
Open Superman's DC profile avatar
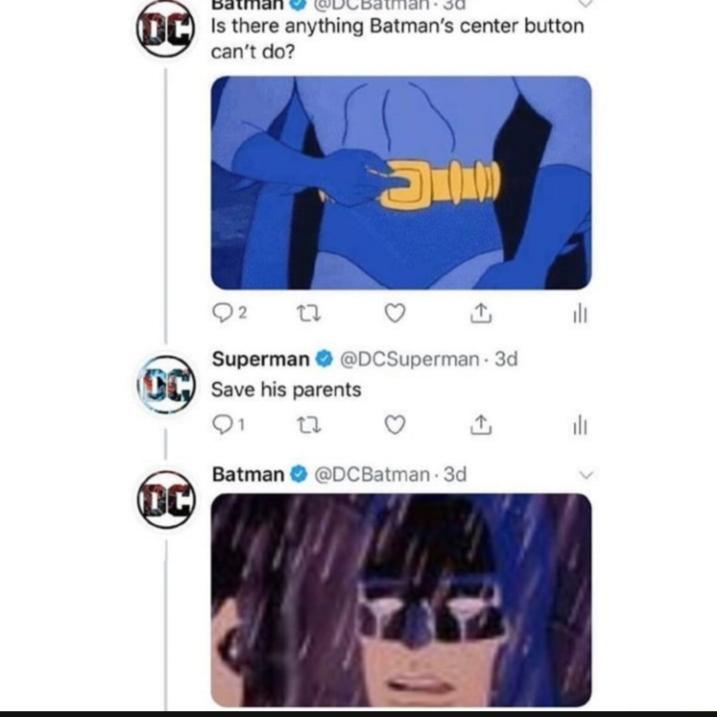(166, 385)
